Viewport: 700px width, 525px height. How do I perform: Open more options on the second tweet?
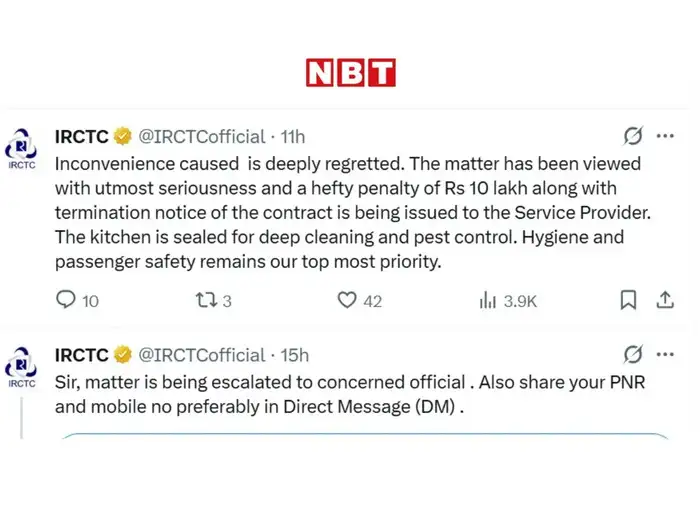point(665,354)
